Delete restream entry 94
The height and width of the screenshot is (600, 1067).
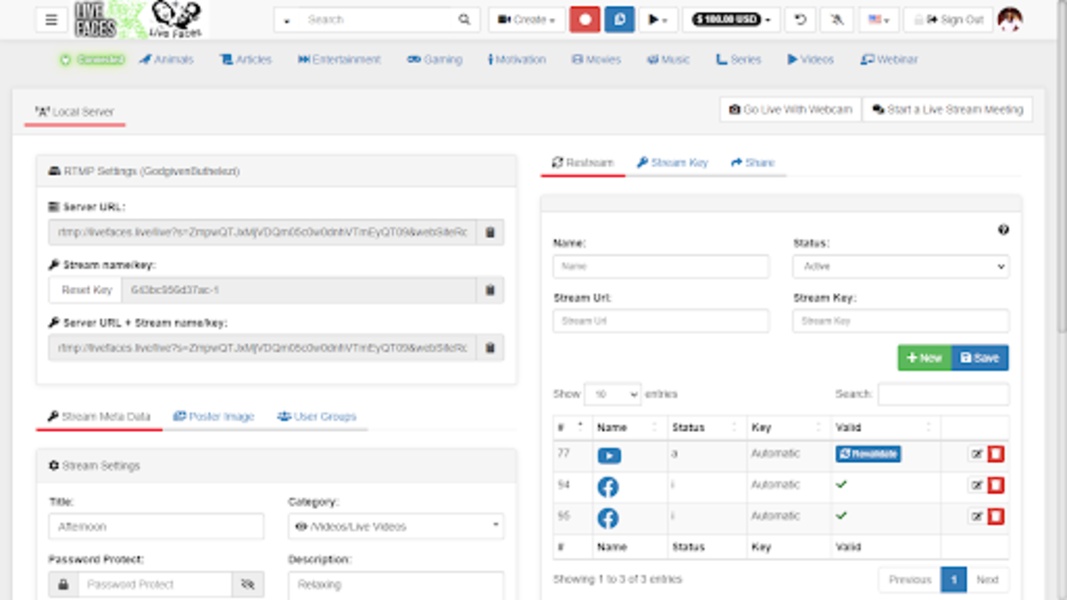[x=996, y=485]
